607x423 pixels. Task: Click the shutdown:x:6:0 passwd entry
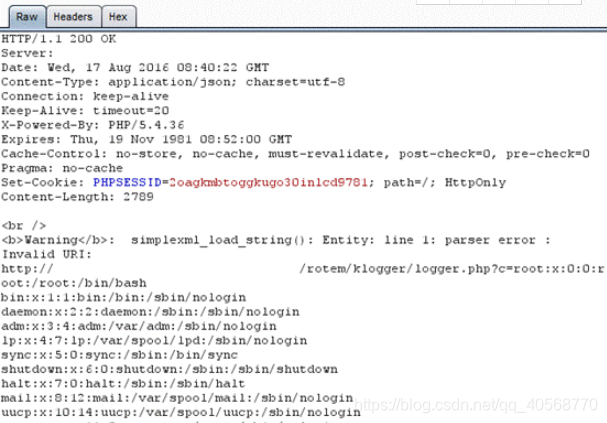[x=170, y=369]
